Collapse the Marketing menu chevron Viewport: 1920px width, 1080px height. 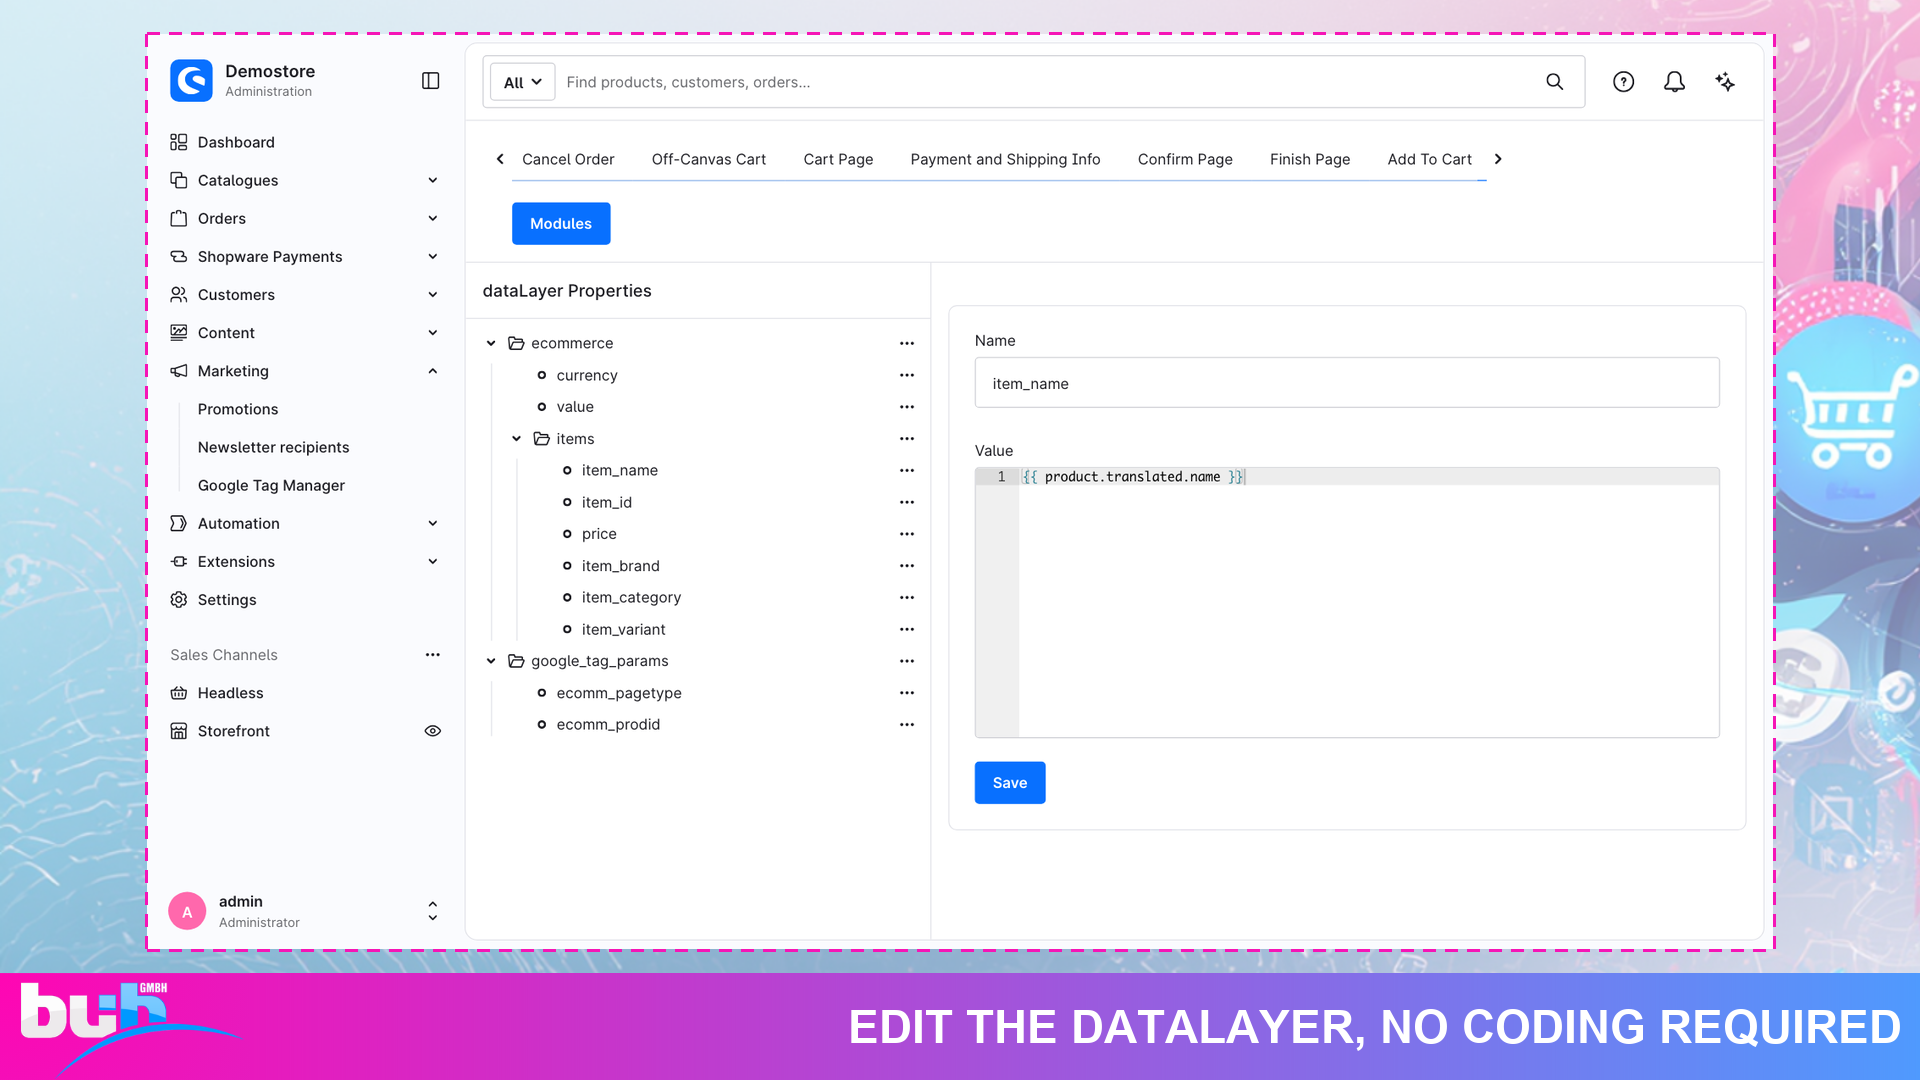pos(433,371)
